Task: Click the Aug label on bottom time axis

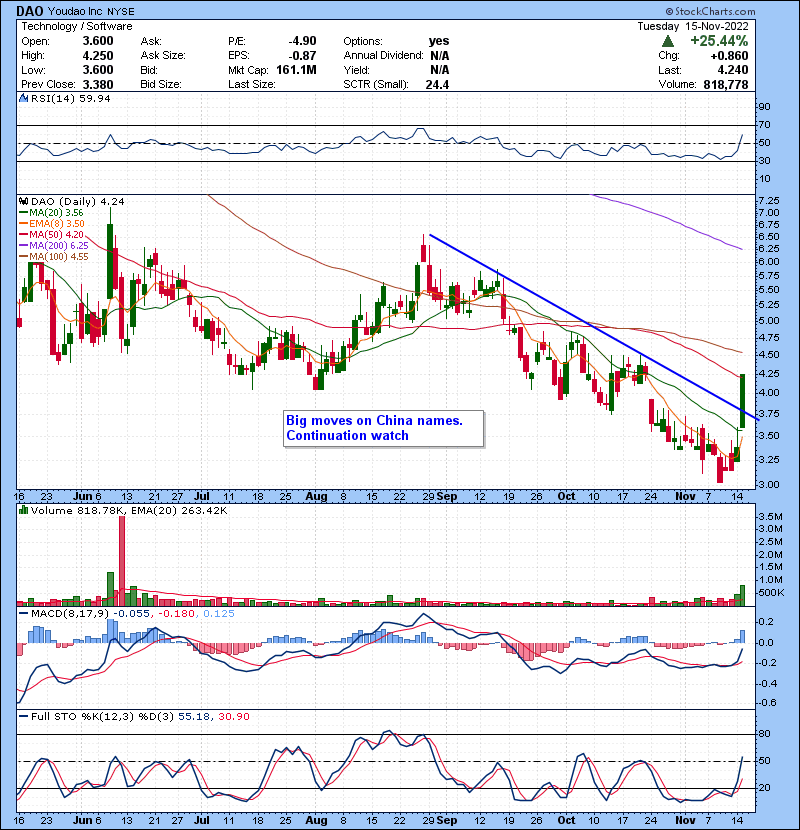Action: (317, 820)
